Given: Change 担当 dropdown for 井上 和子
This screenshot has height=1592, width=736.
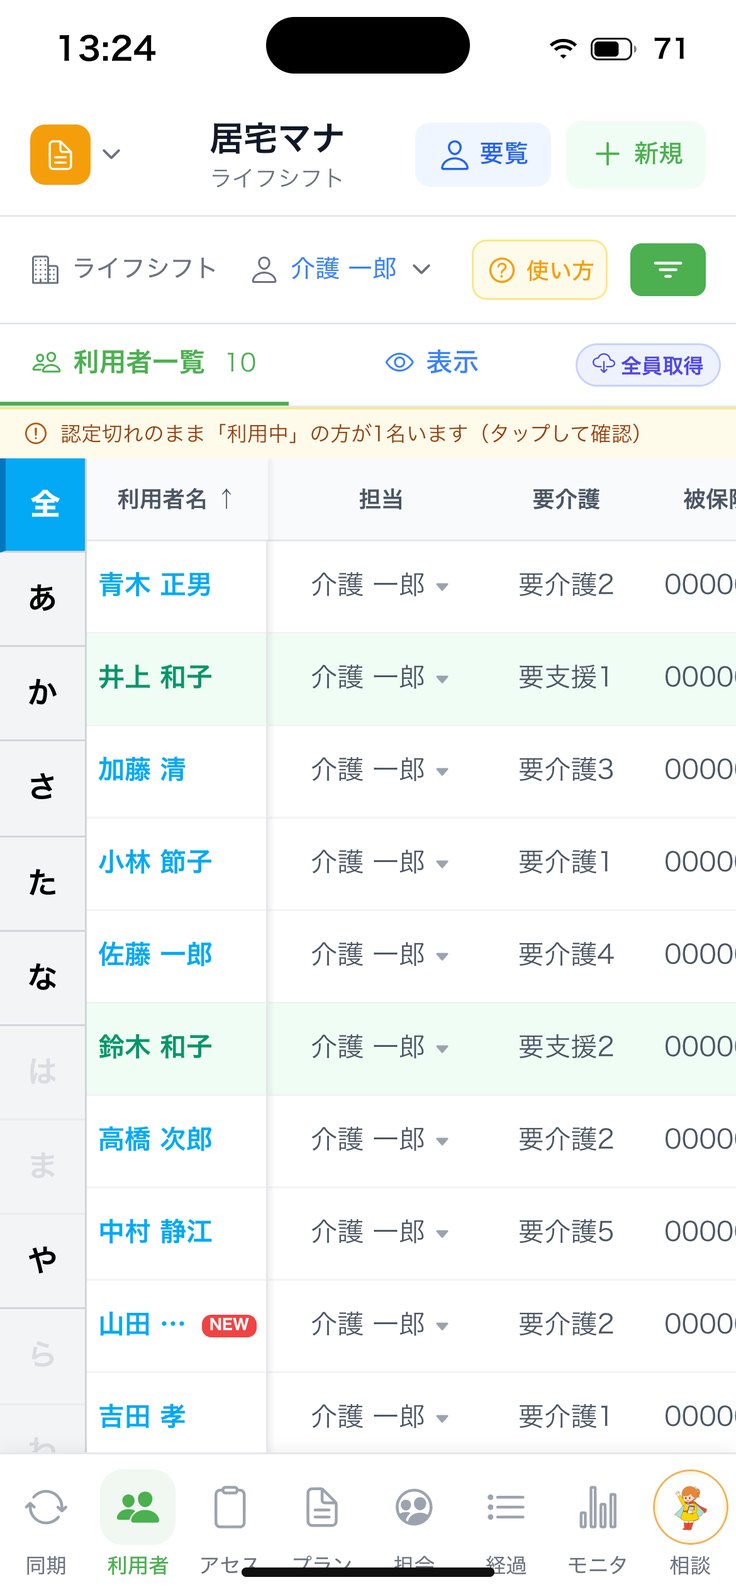Looking at the screenshot, I should pyautogui.click(x=380, y=677).
